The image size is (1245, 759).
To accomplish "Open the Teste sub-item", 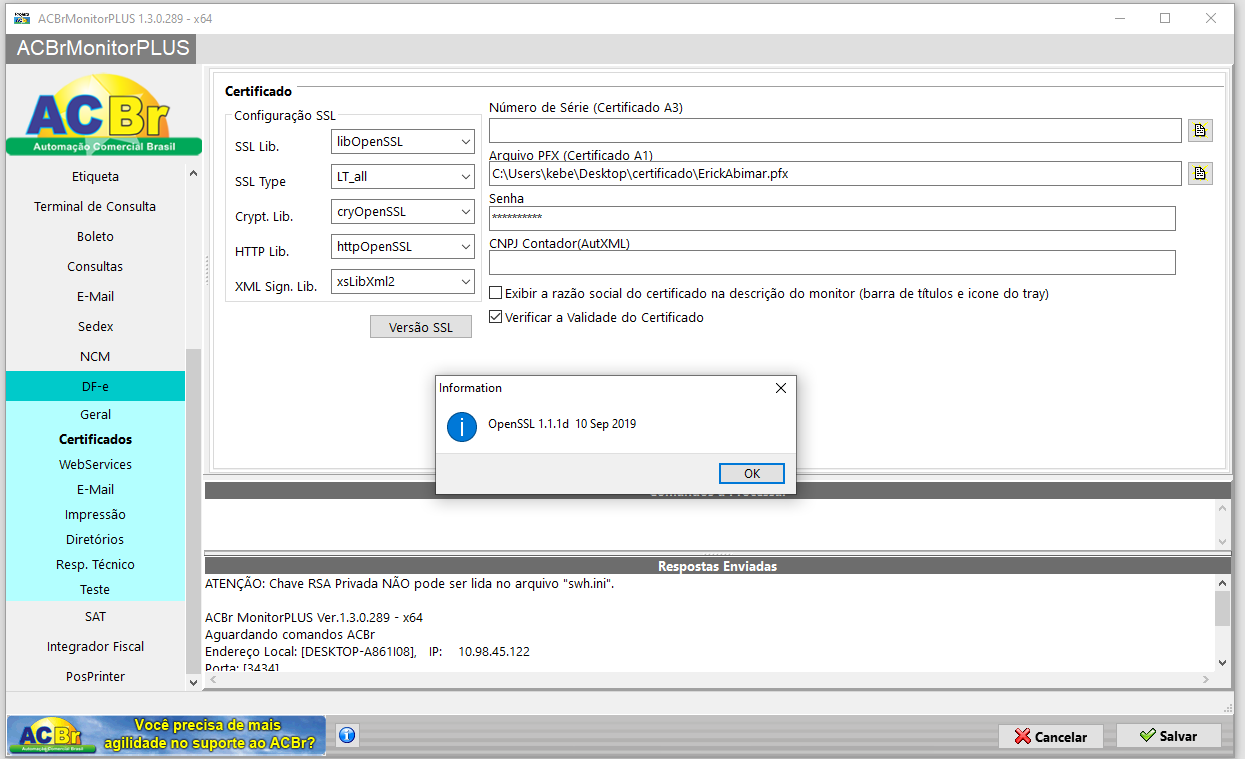I will [x=95, y=590].
